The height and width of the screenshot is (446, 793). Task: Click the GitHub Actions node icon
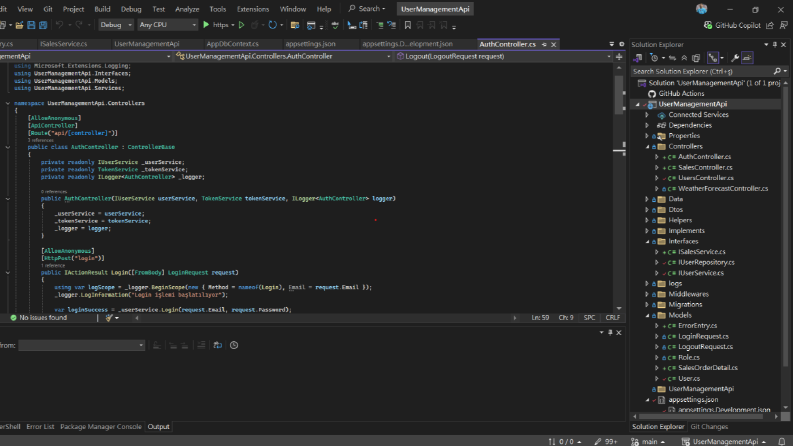[652, 94]
